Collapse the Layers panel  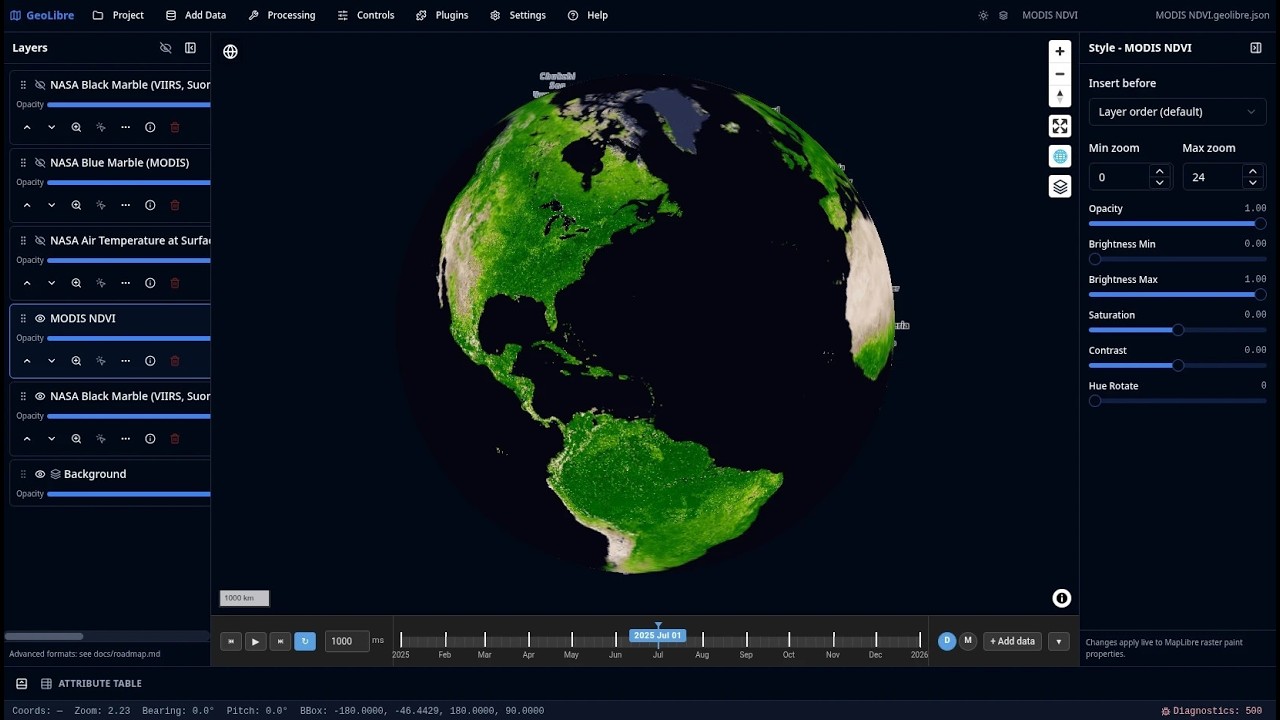(190, 48)
